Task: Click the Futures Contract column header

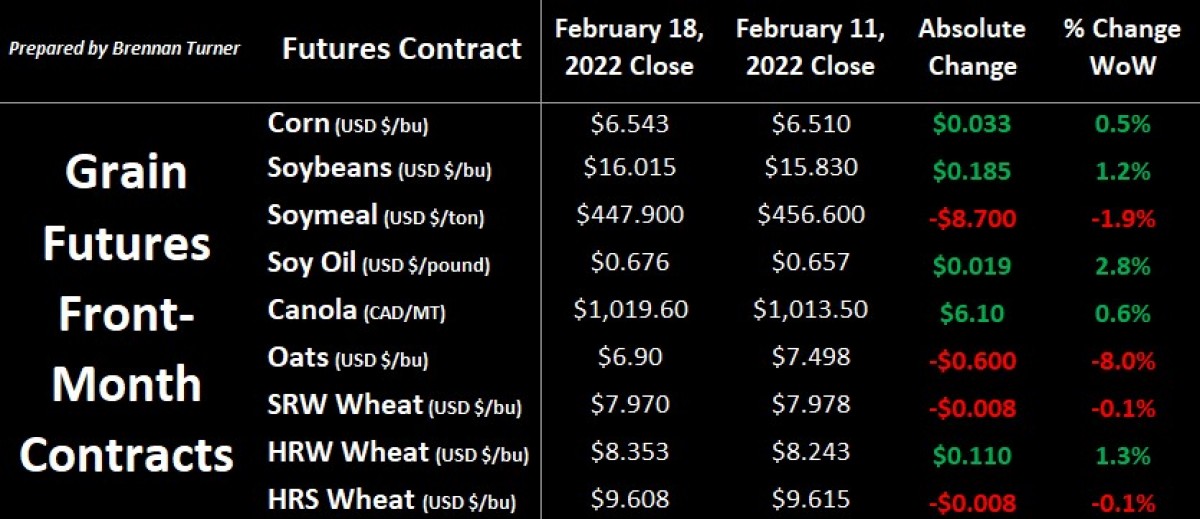Action: click(x=401, y=48)
